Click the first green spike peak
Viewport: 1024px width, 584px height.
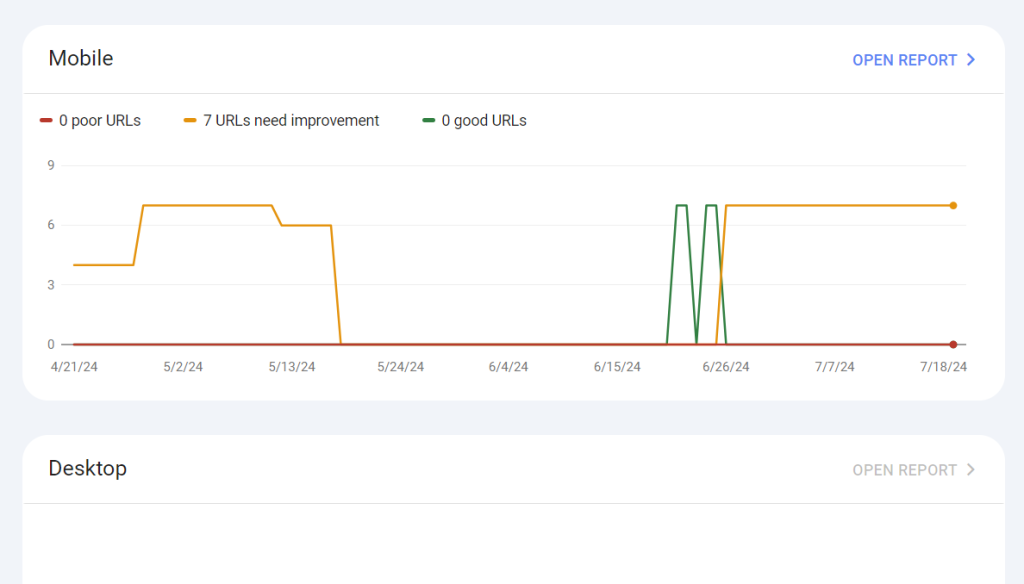click(681, 205)
